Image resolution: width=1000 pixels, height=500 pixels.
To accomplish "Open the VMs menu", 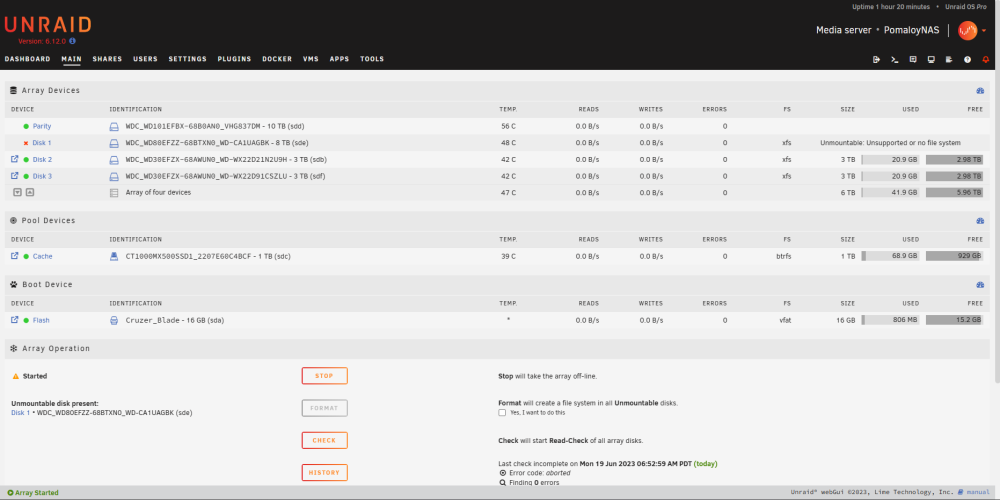I will point(311,59).
